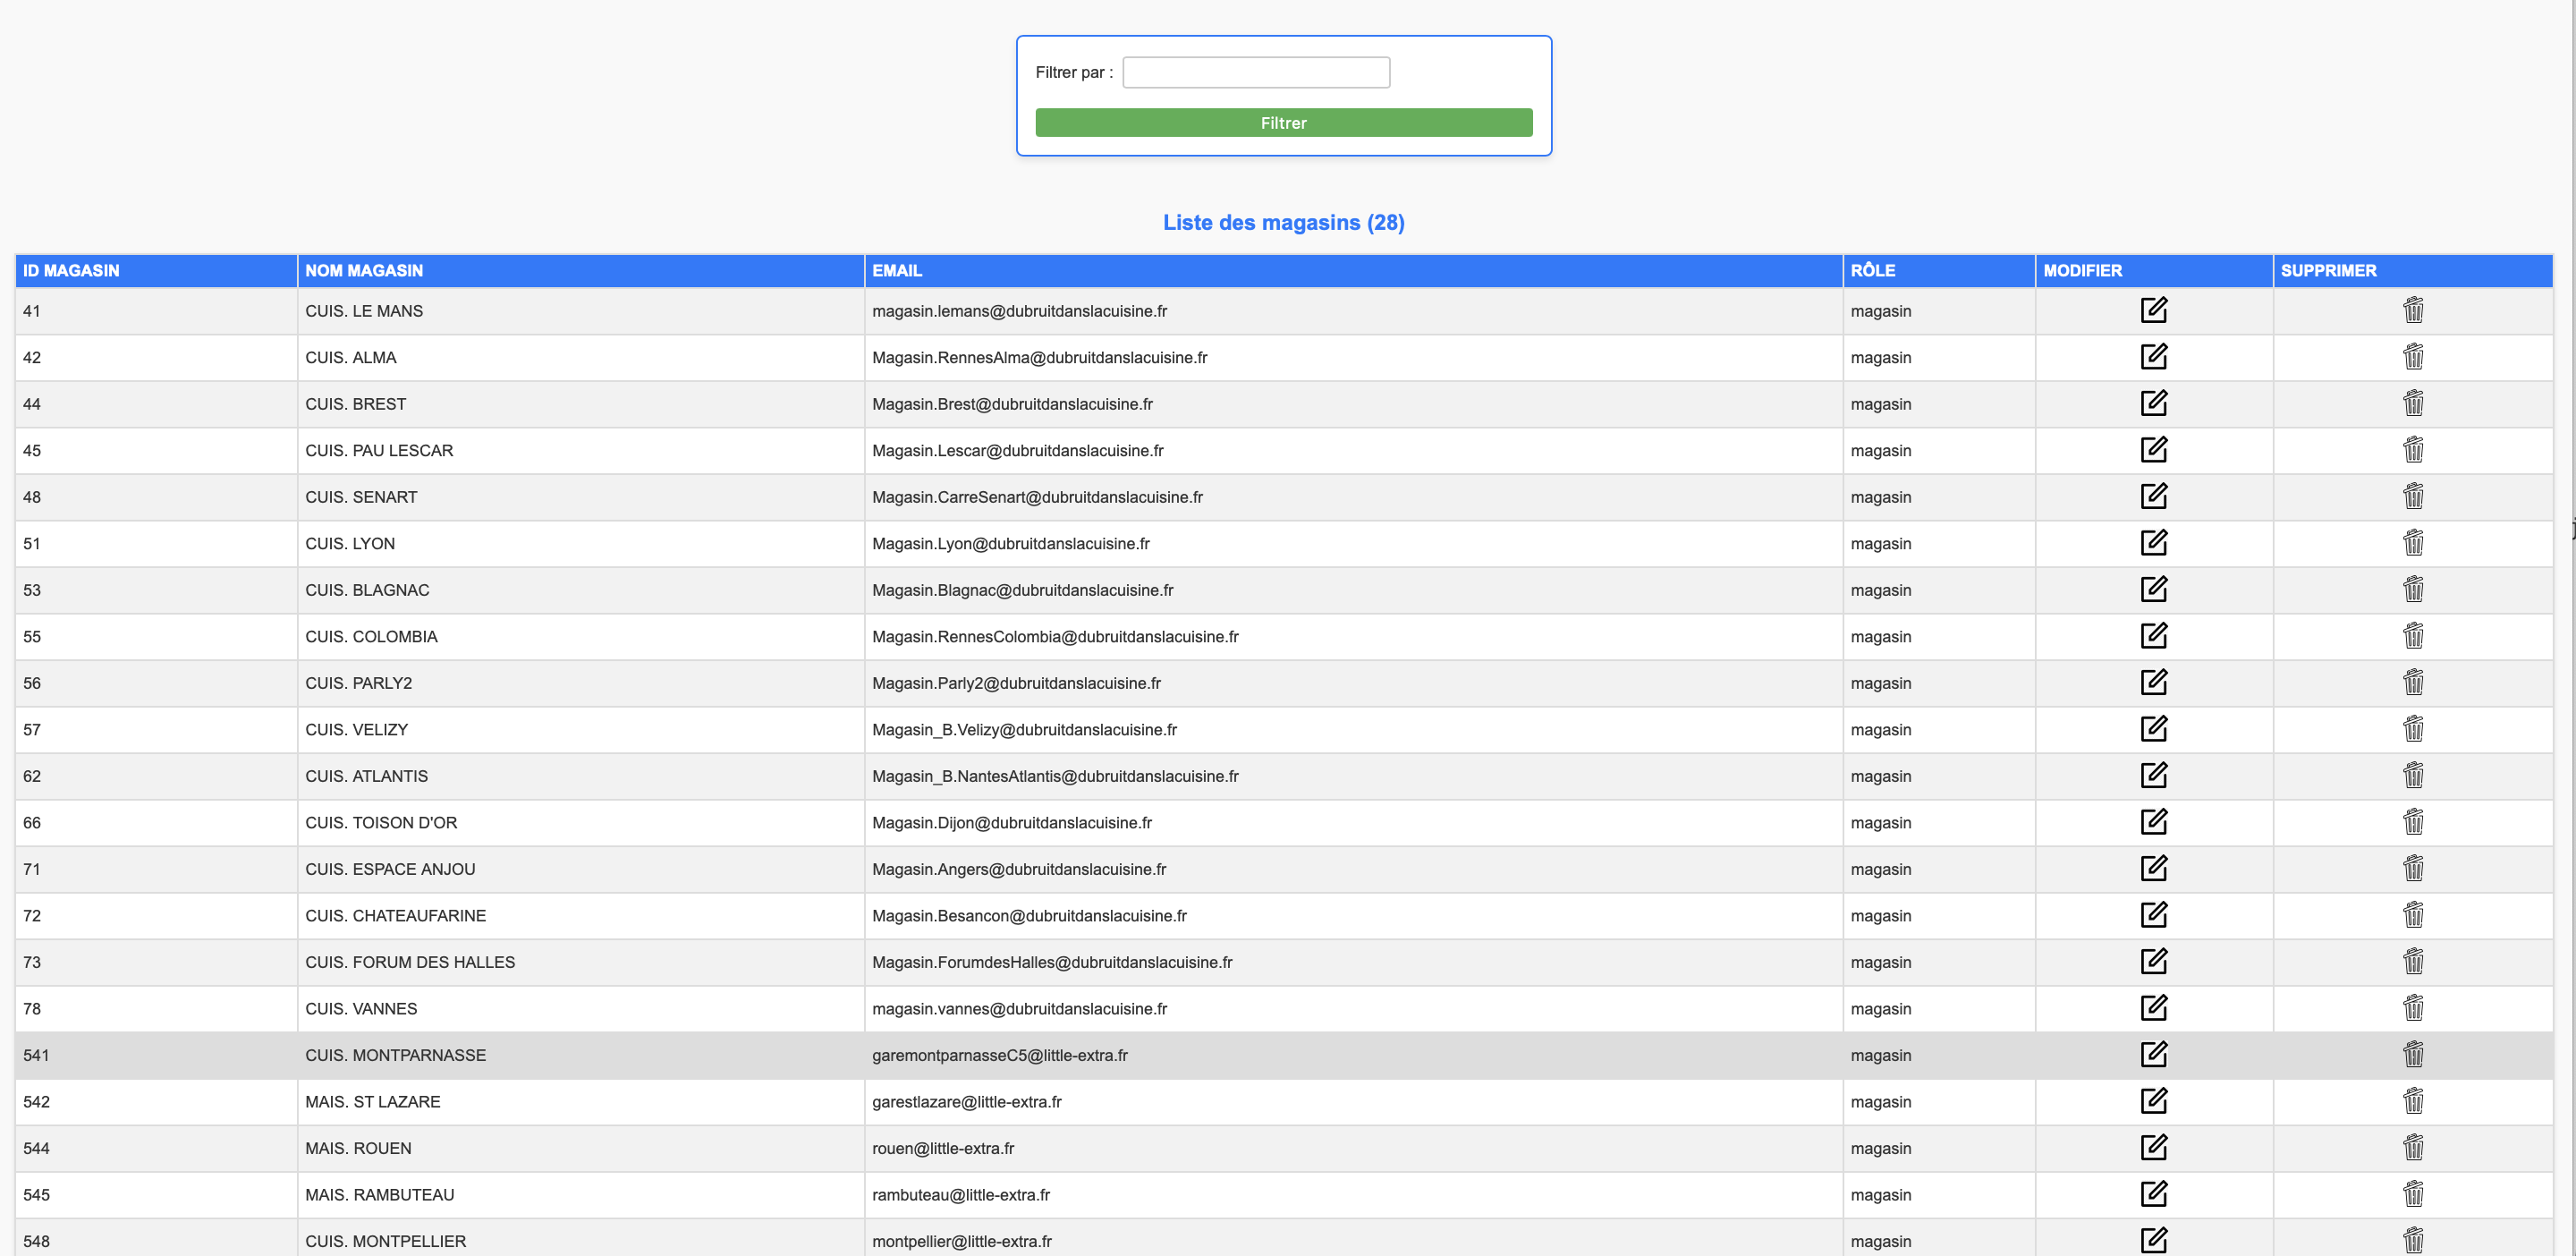Click trash icon for CUIS. ALMA
2576x1256 pixels.
(2413, 357)
